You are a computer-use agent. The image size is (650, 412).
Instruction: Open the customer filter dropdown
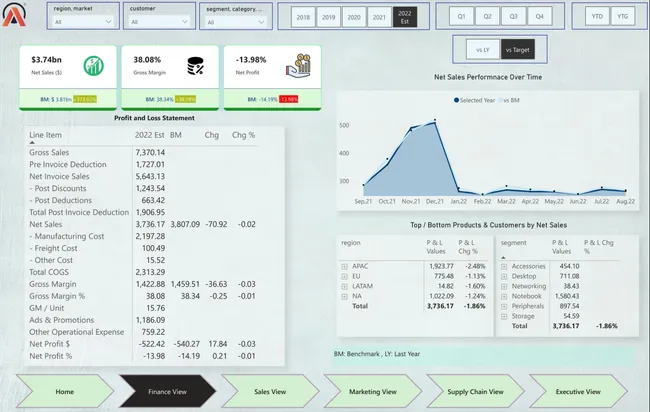click(x=160, y=22)
